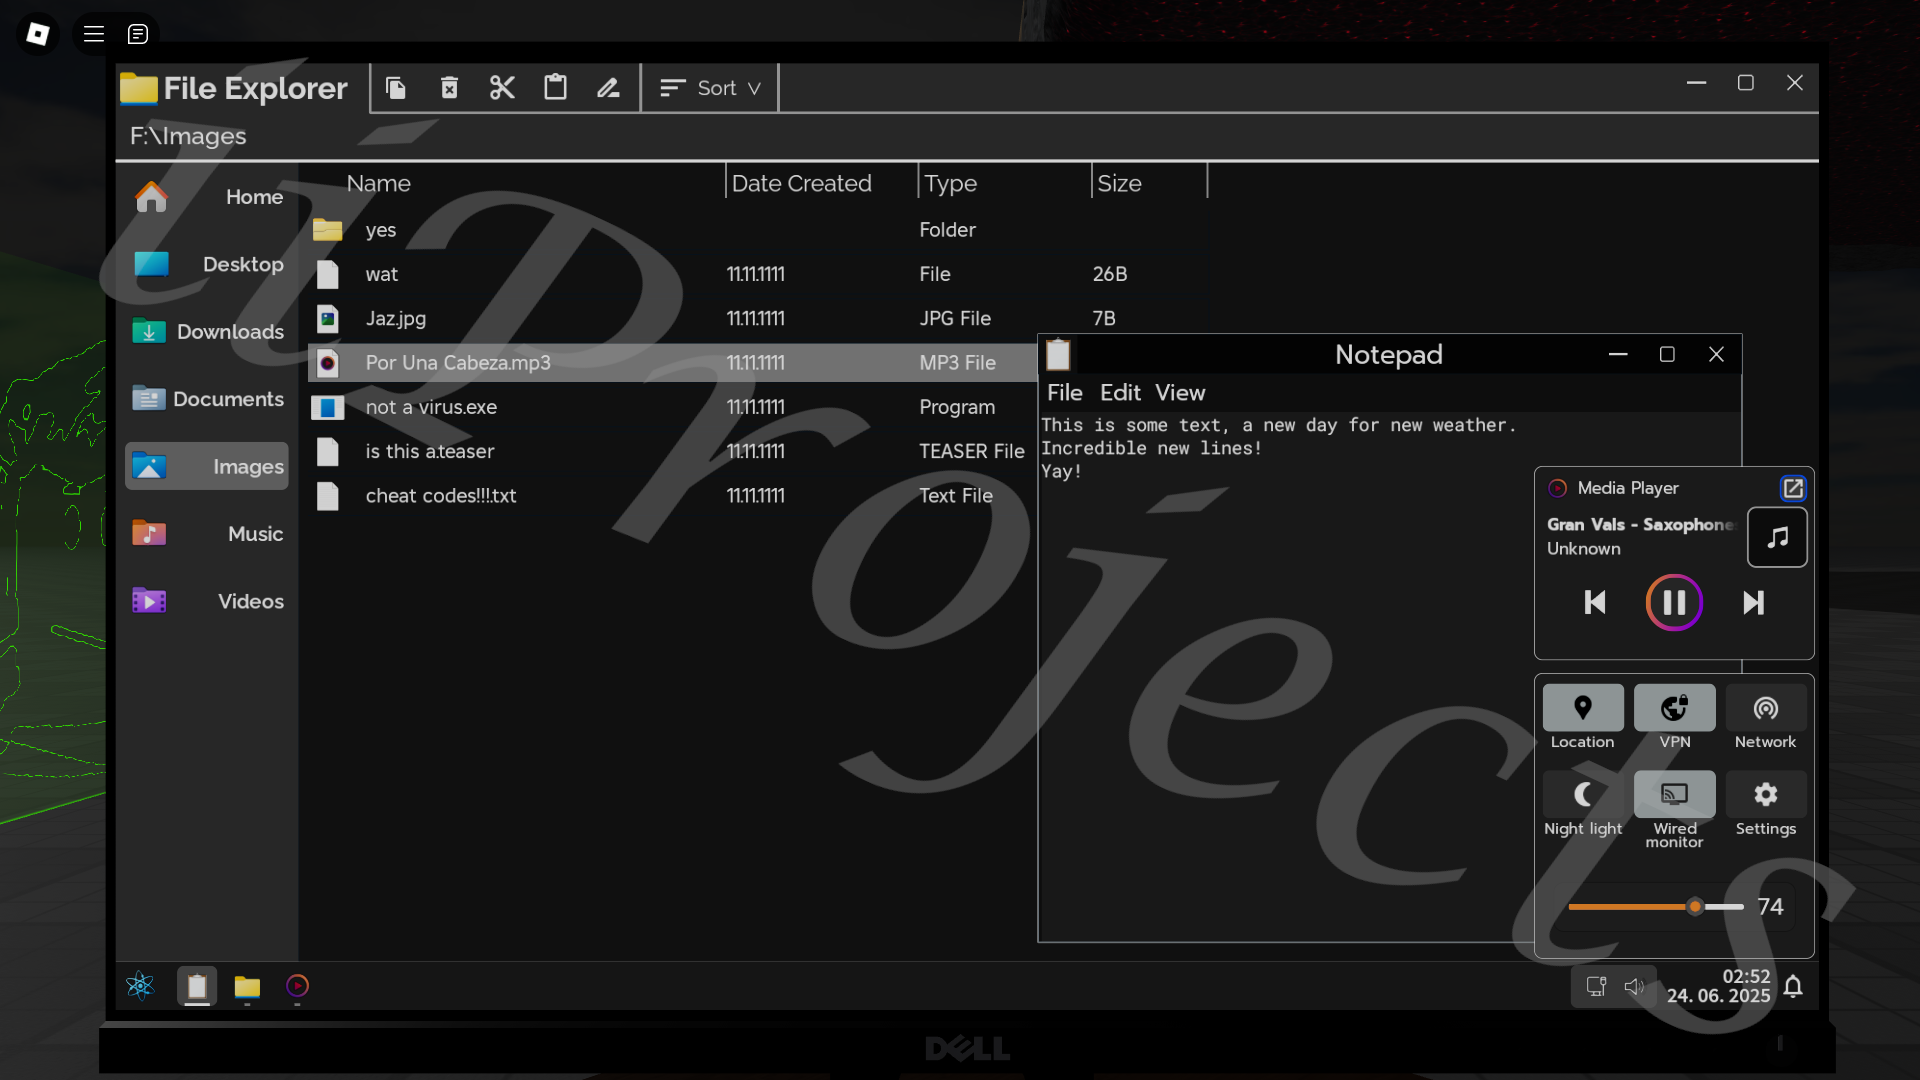
Task: Click the copy icon in File Explorer toolbar
Action: point(396,88)
